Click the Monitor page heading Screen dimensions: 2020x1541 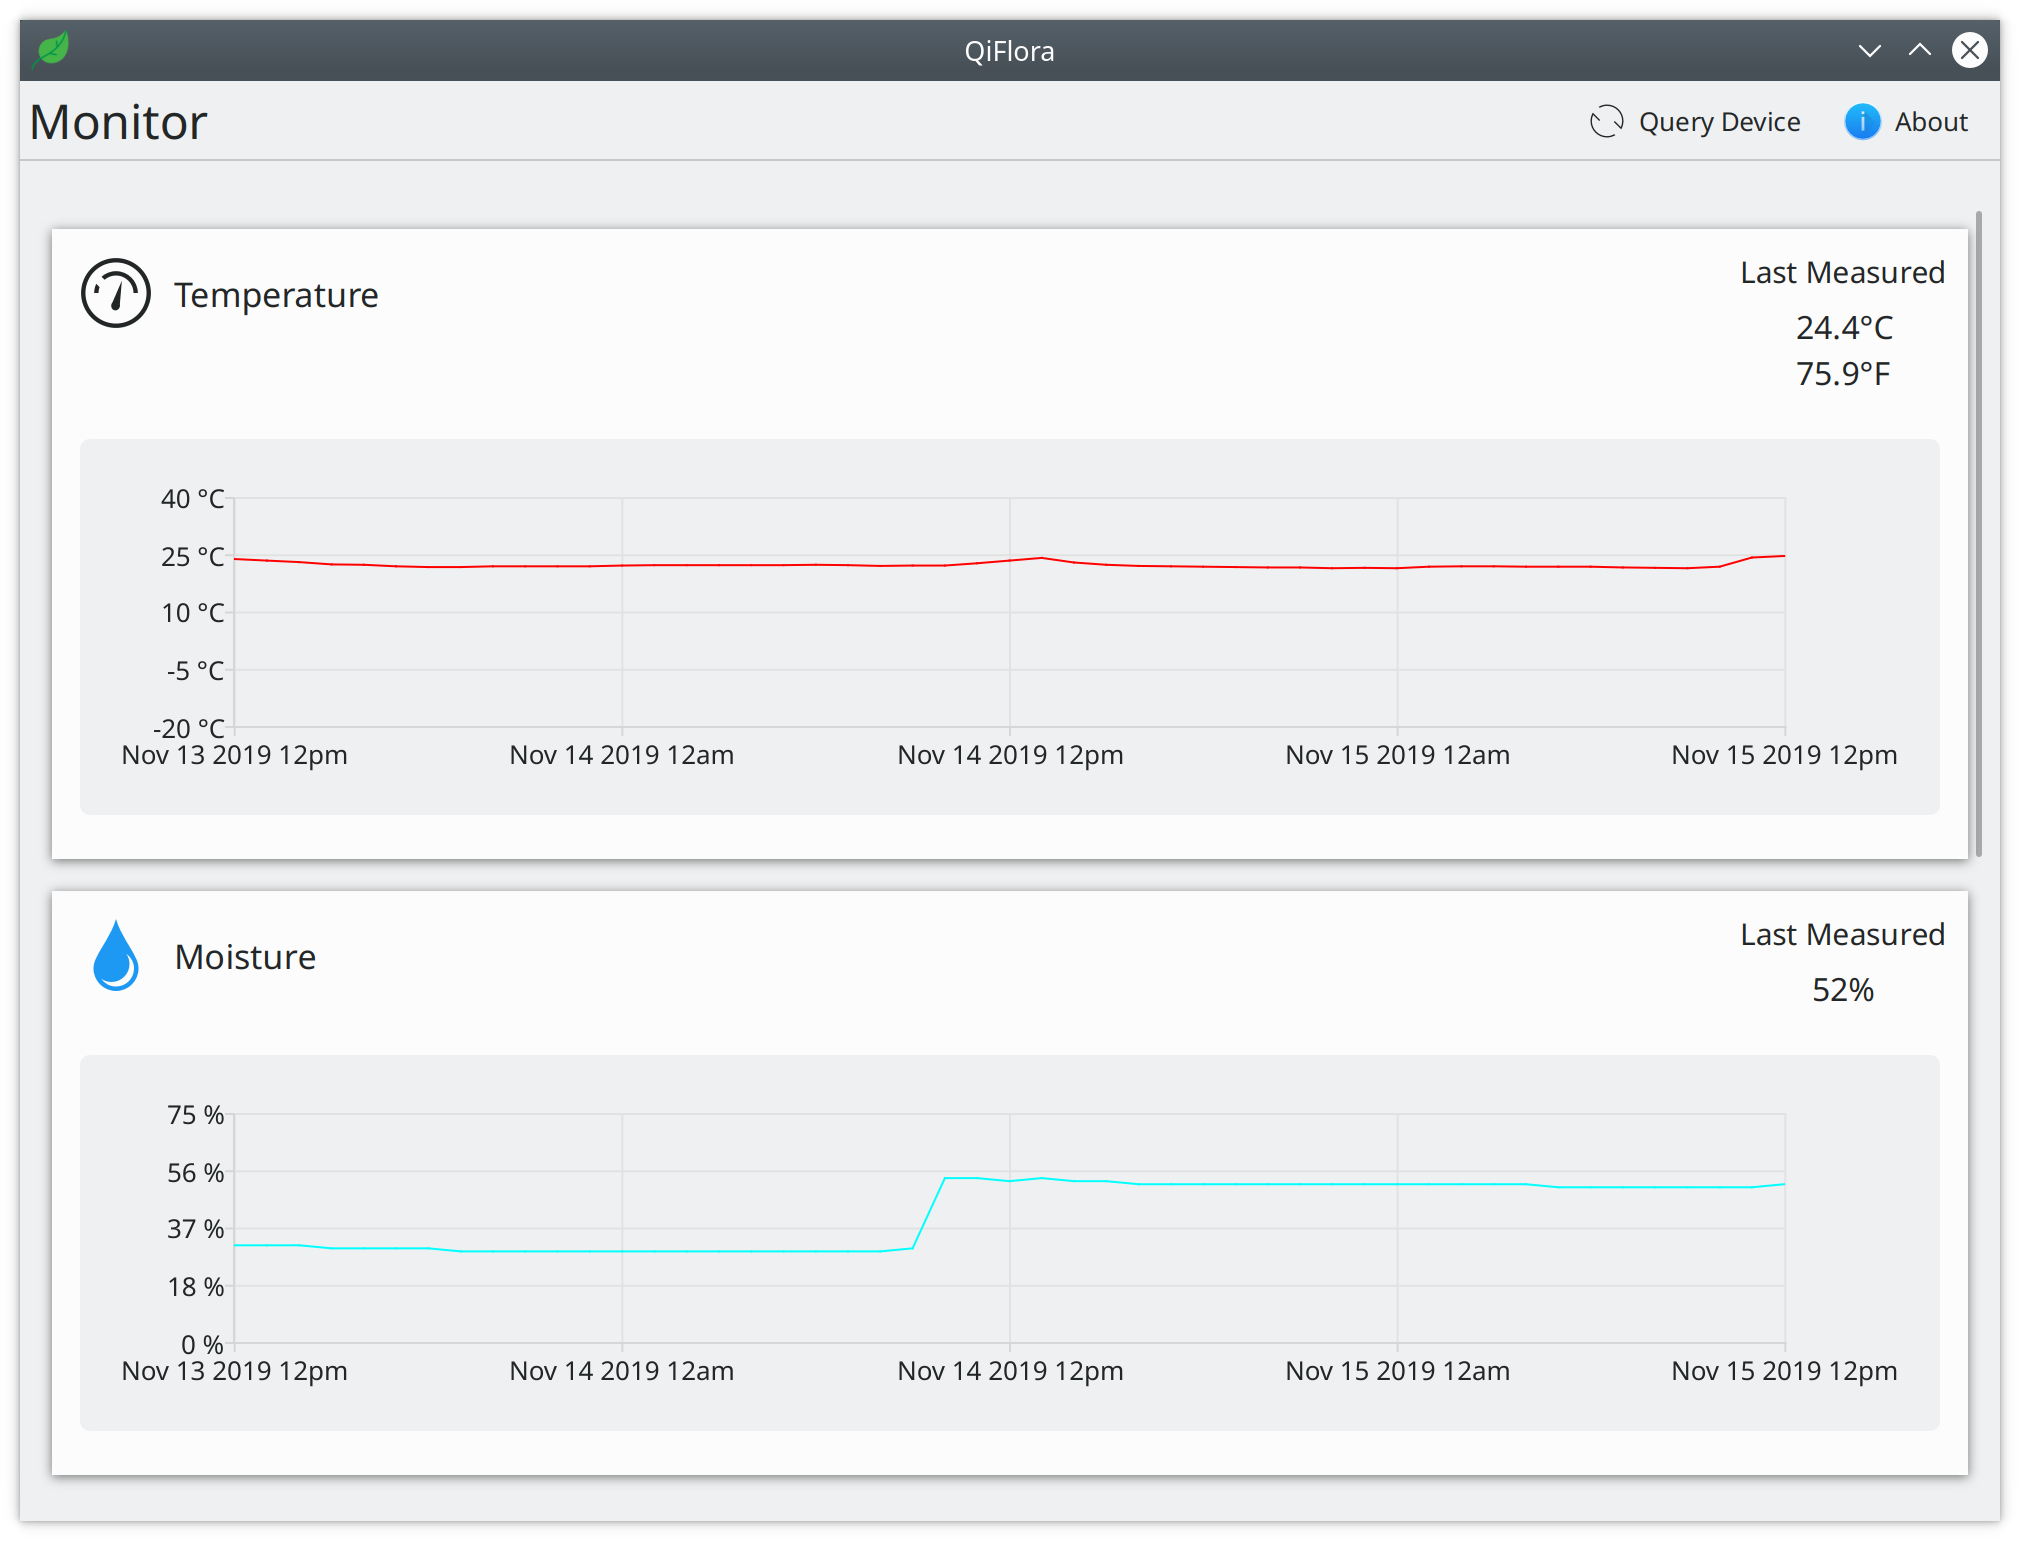pos(118,122)
